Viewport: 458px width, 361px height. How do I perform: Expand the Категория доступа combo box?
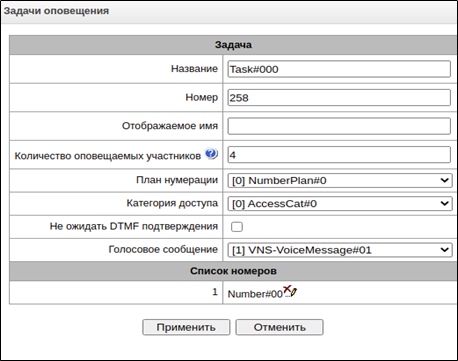coord(340,203)
